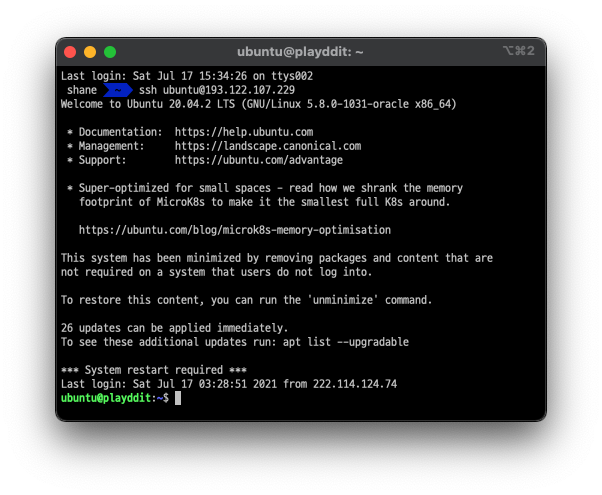The height and width of the screenshot is (495, 602).
Task: Click the https://landscape.canonical.com link
Action: coord(268,146)
